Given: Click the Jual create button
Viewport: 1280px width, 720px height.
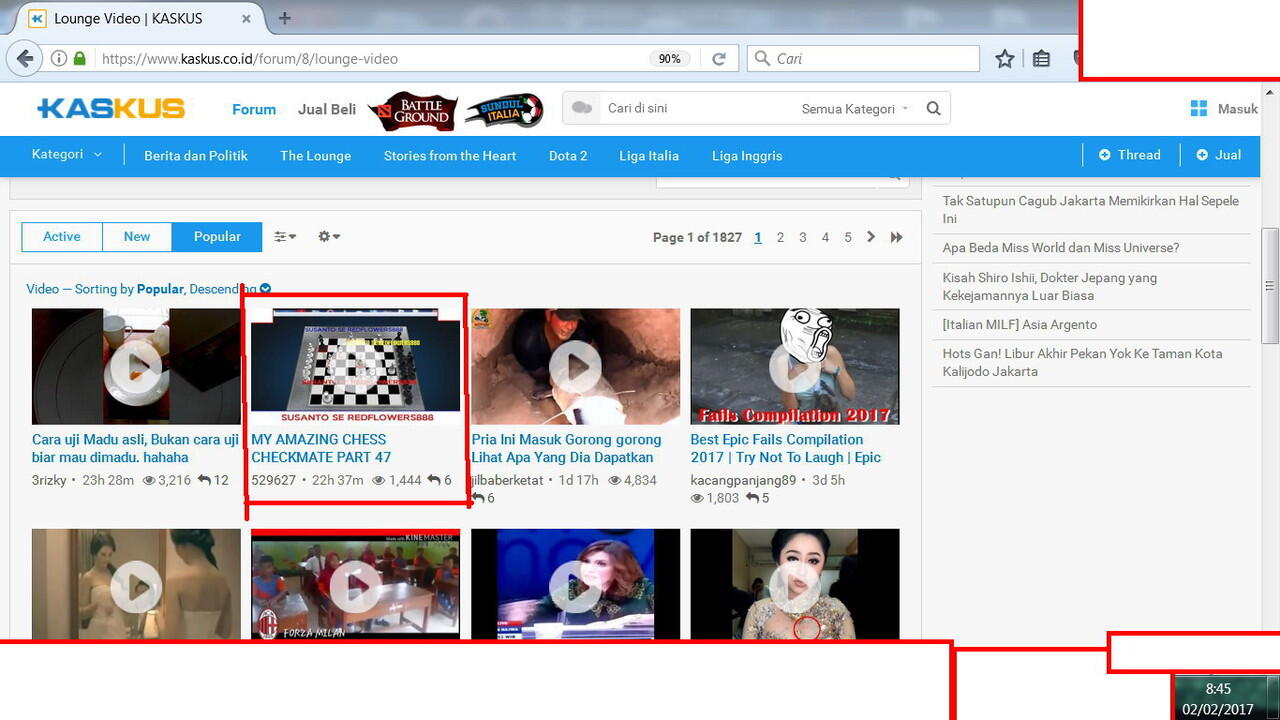Looking at the screenshot, I should (1219, 155).
